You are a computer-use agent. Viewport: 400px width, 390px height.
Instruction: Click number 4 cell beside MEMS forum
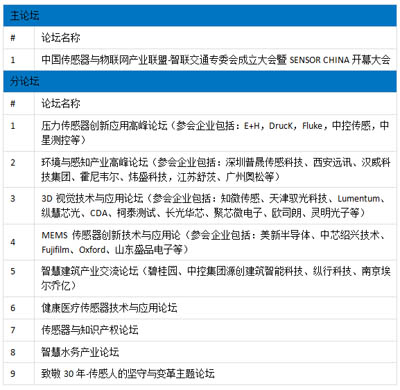[13, 242]
